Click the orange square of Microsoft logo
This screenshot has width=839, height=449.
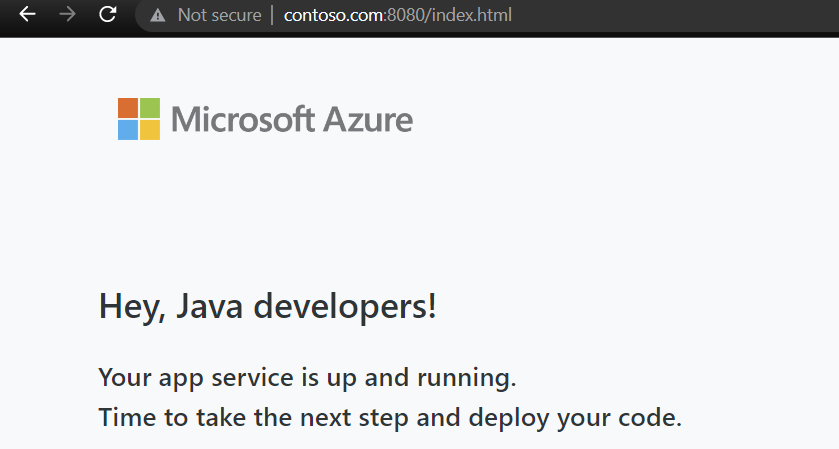pos(128,108)
